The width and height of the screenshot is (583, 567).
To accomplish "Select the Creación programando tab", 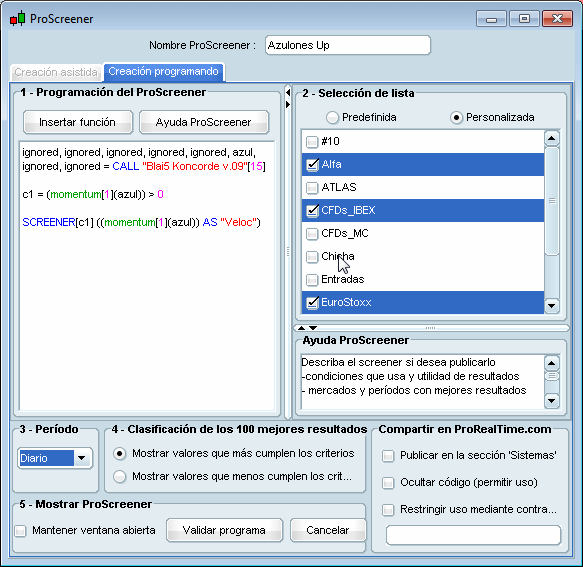I will pyautogui.click(x=164, y=71).
